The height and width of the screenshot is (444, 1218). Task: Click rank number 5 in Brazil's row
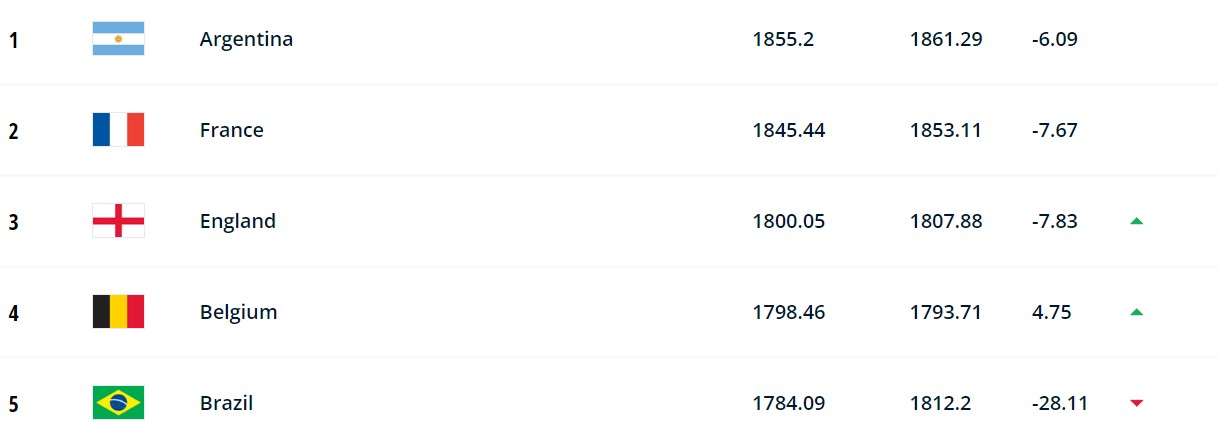point(13,404)
